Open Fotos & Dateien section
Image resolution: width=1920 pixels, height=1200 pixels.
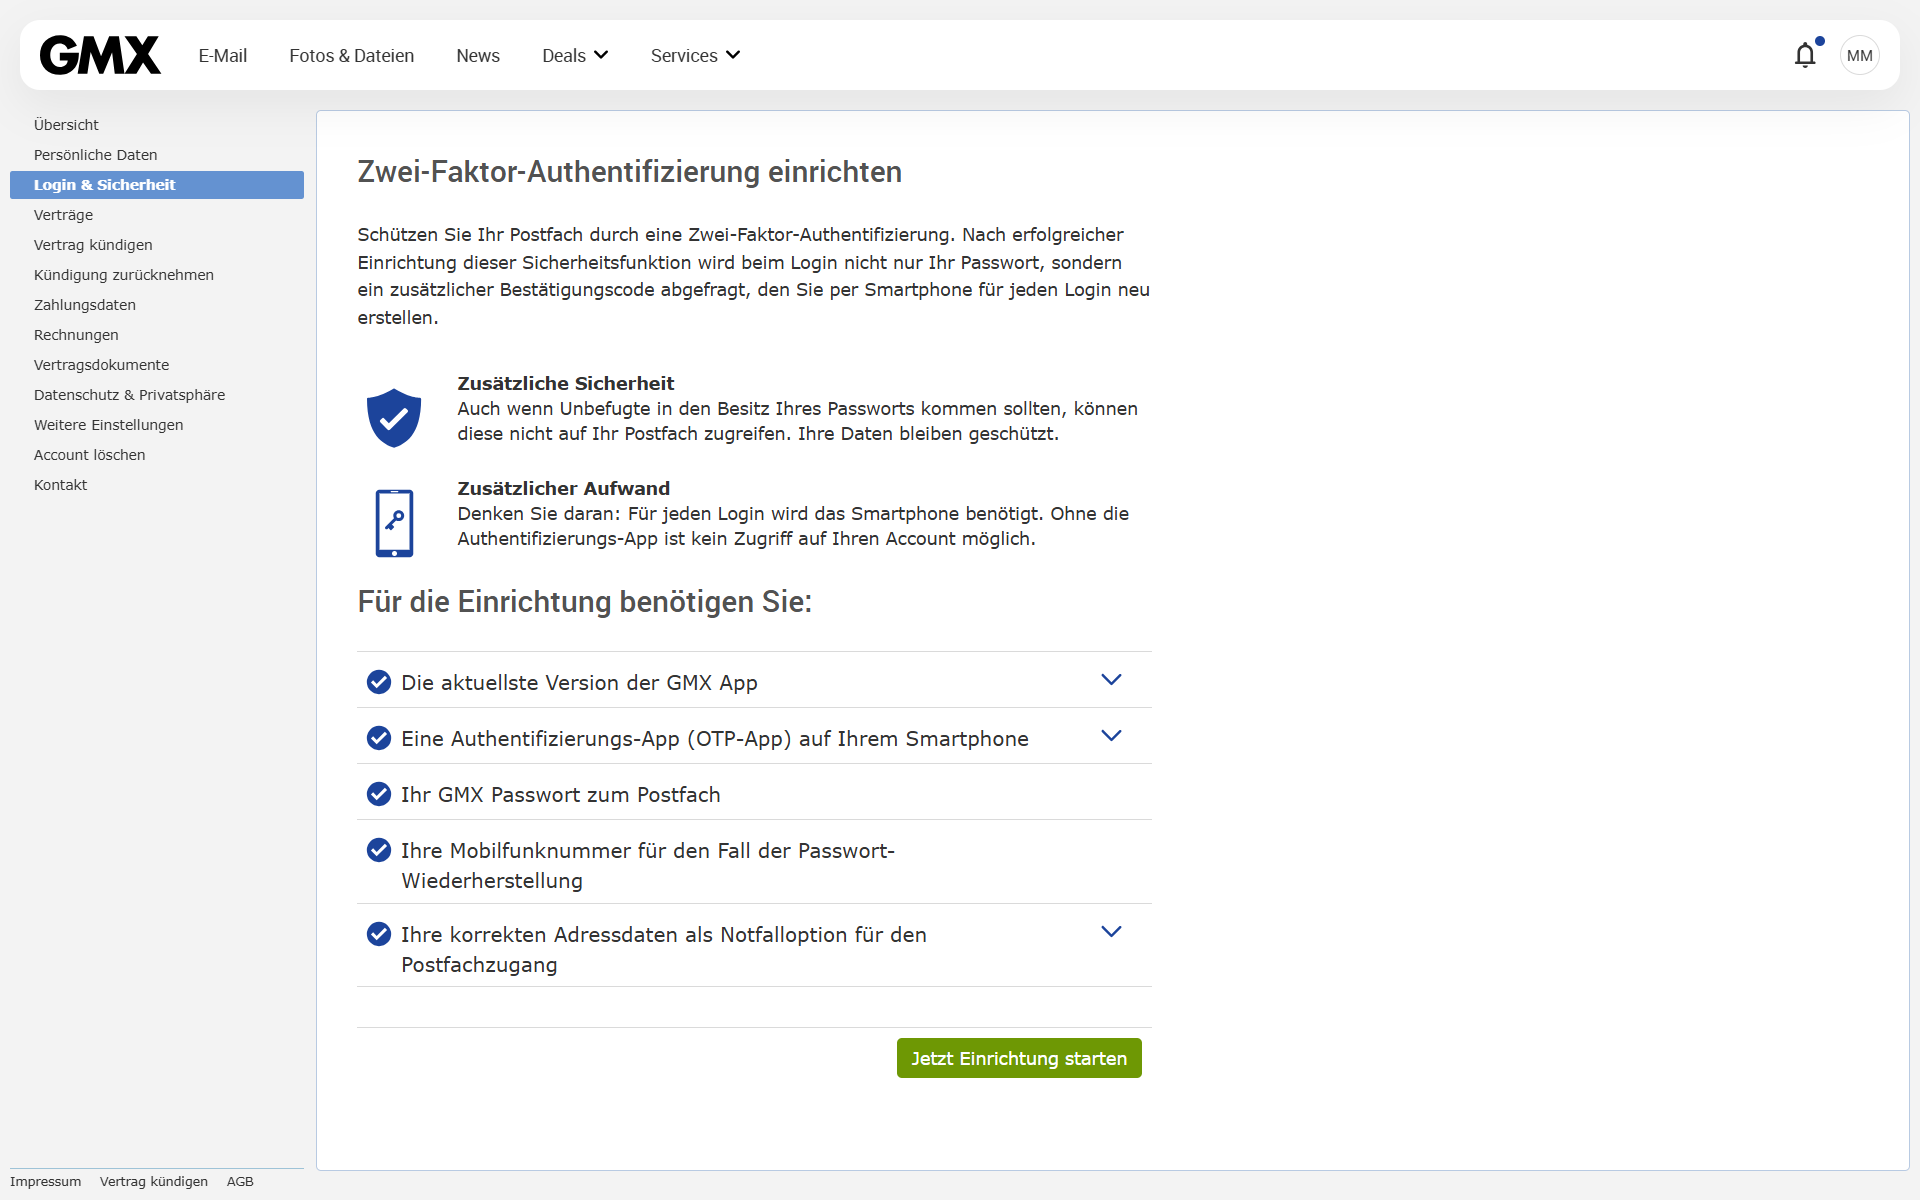[351, 55]
